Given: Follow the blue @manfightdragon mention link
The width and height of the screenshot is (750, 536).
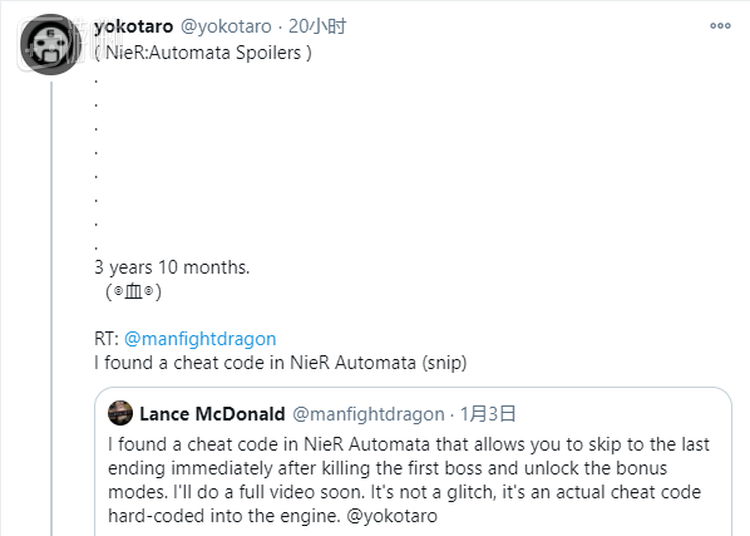Looking at the screenshot, I should point(200,338).
